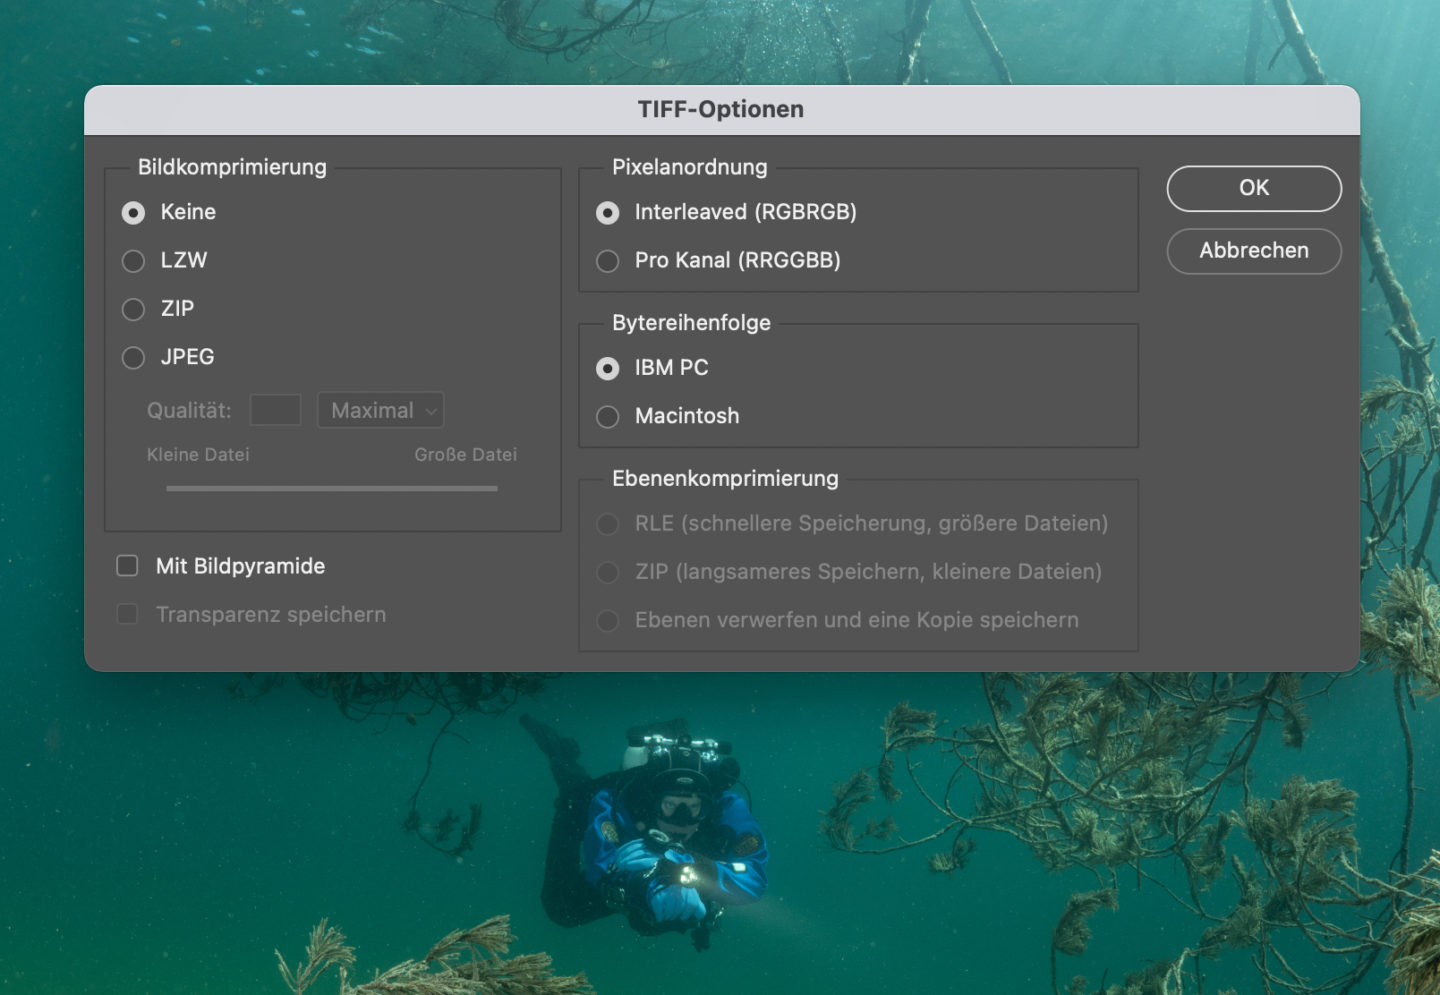This screenshot has height=995, width=1440.
Task: Select Interleaved (RGBRGB) pixel order
Action: [x=607, y=213]
